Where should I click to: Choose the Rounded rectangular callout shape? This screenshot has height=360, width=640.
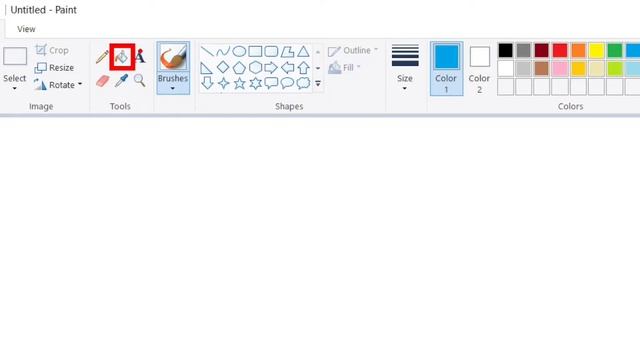[x=271, y=83]
